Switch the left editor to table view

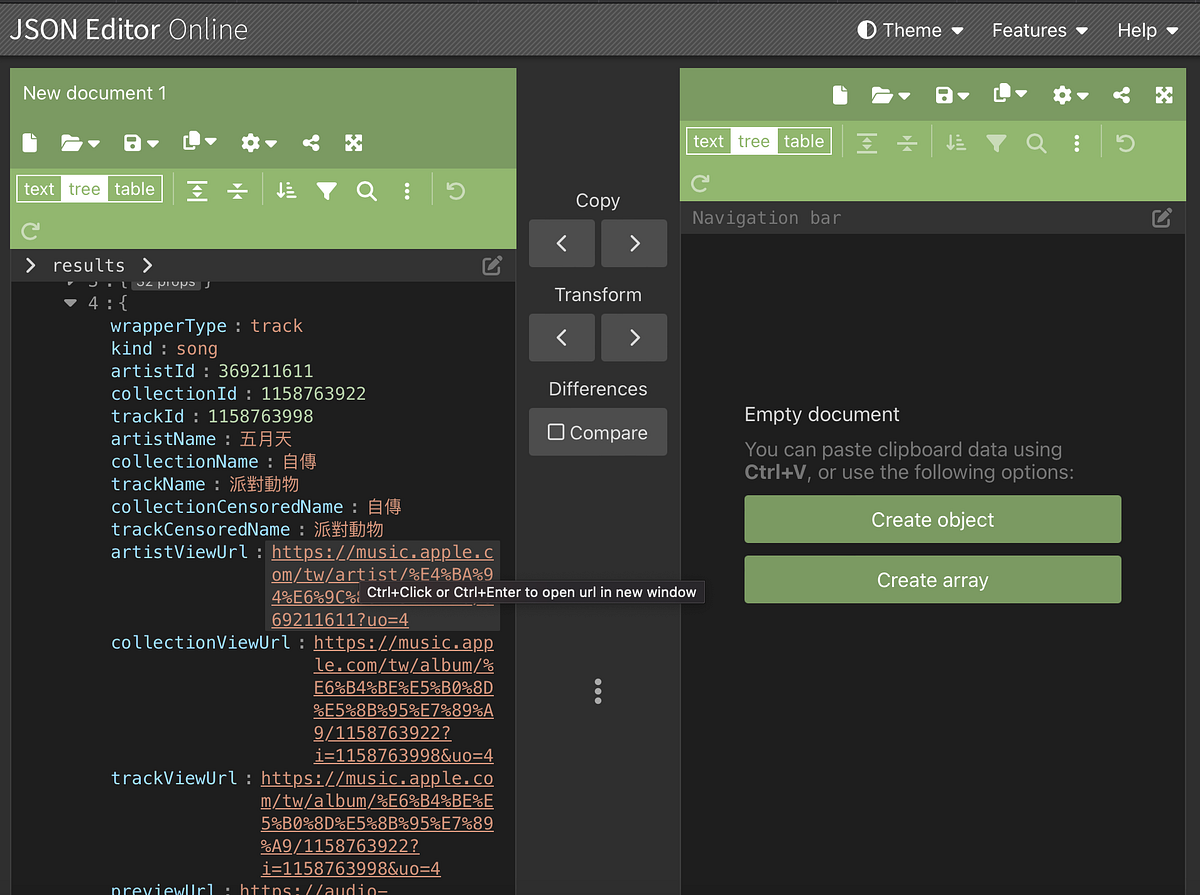click(135, 188)
